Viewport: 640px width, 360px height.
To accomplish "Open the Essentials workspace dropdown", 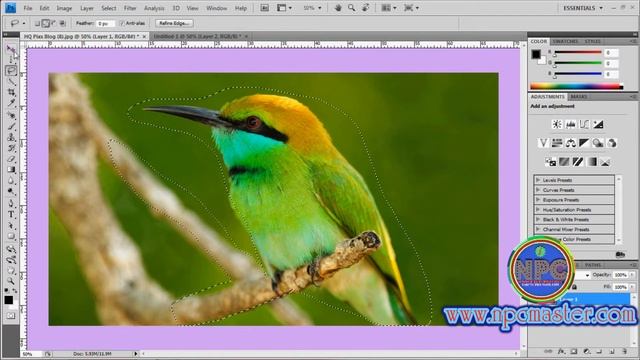I will pyautogui.click(x=582, y=8).
